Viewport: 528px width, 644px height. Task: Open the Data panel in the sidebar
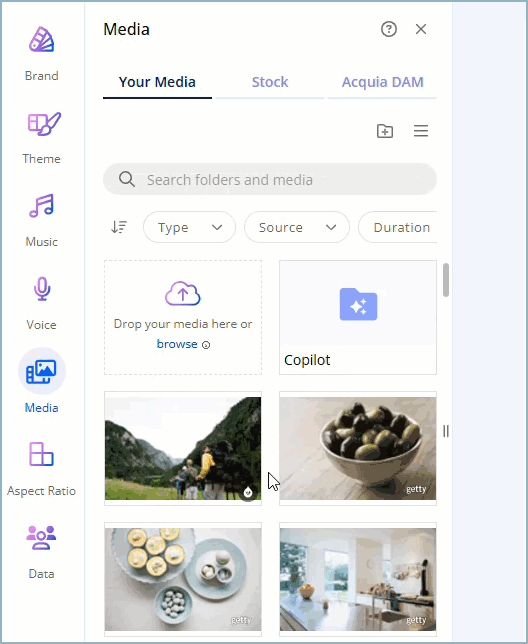click(41, 552)
